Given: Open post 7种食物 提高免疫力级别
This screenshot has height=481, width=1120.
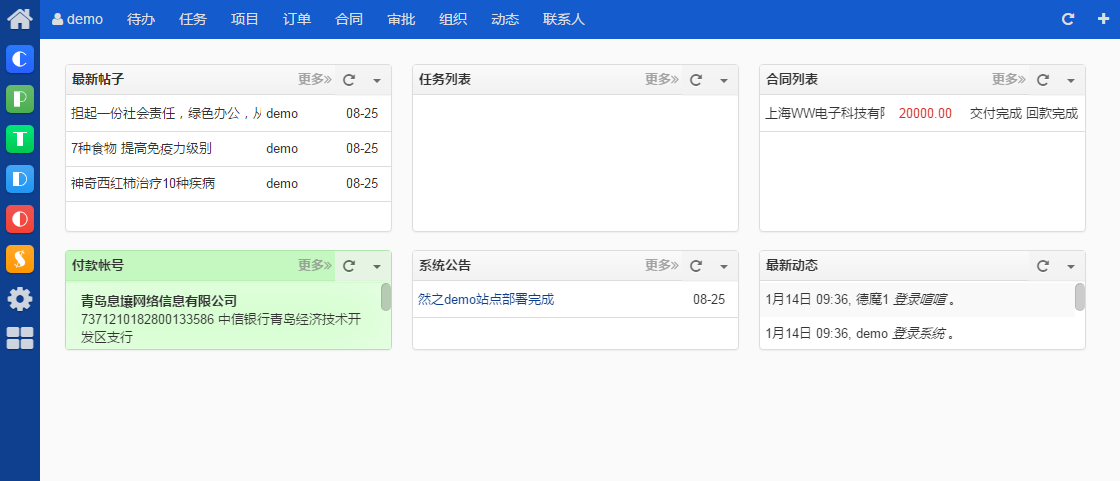Looking at the screenshot, I should point(141,149).
